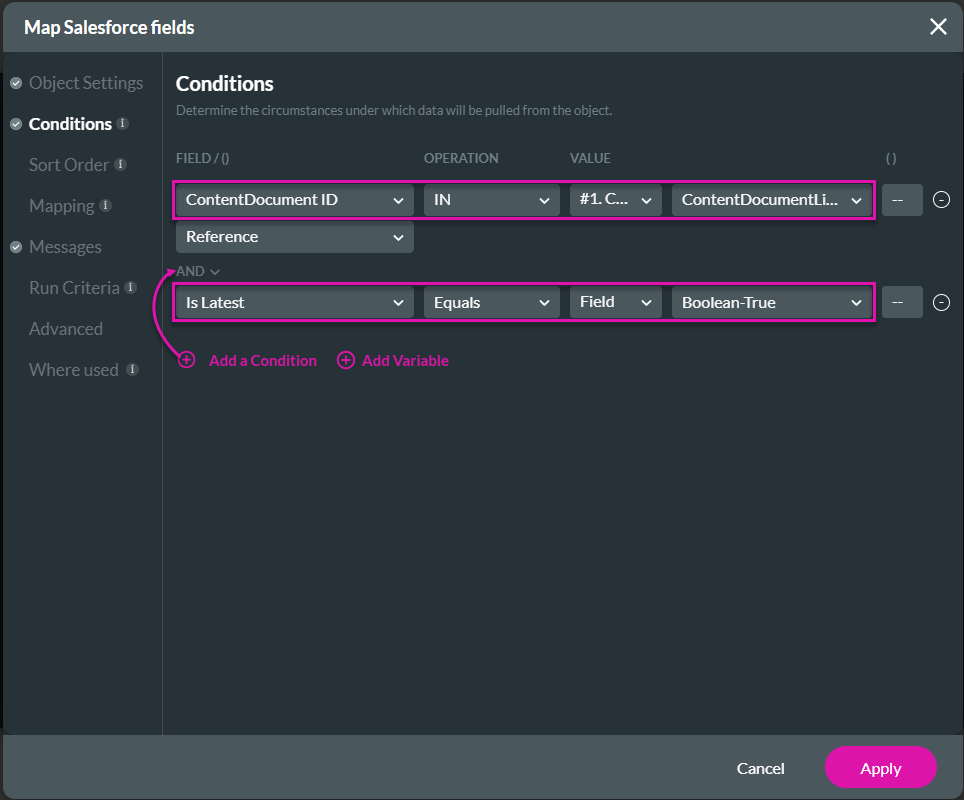Click the plus icon for Add a Condition
The height and width of the screenshot is (800, 964).
(187, 360)
